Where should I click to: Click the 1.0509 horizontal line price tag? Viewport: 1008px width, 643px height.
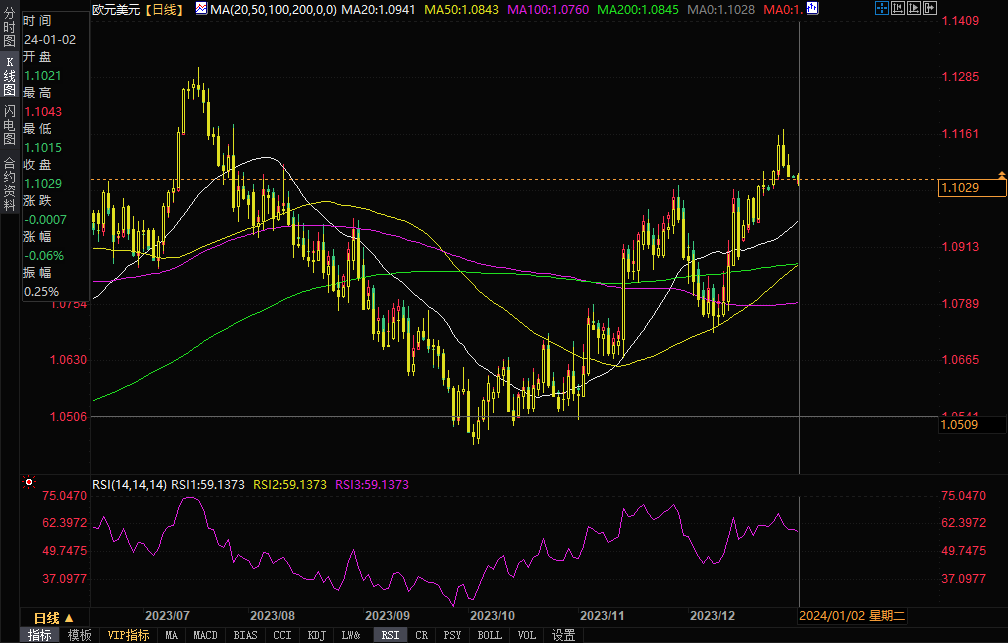coord(971,424)
